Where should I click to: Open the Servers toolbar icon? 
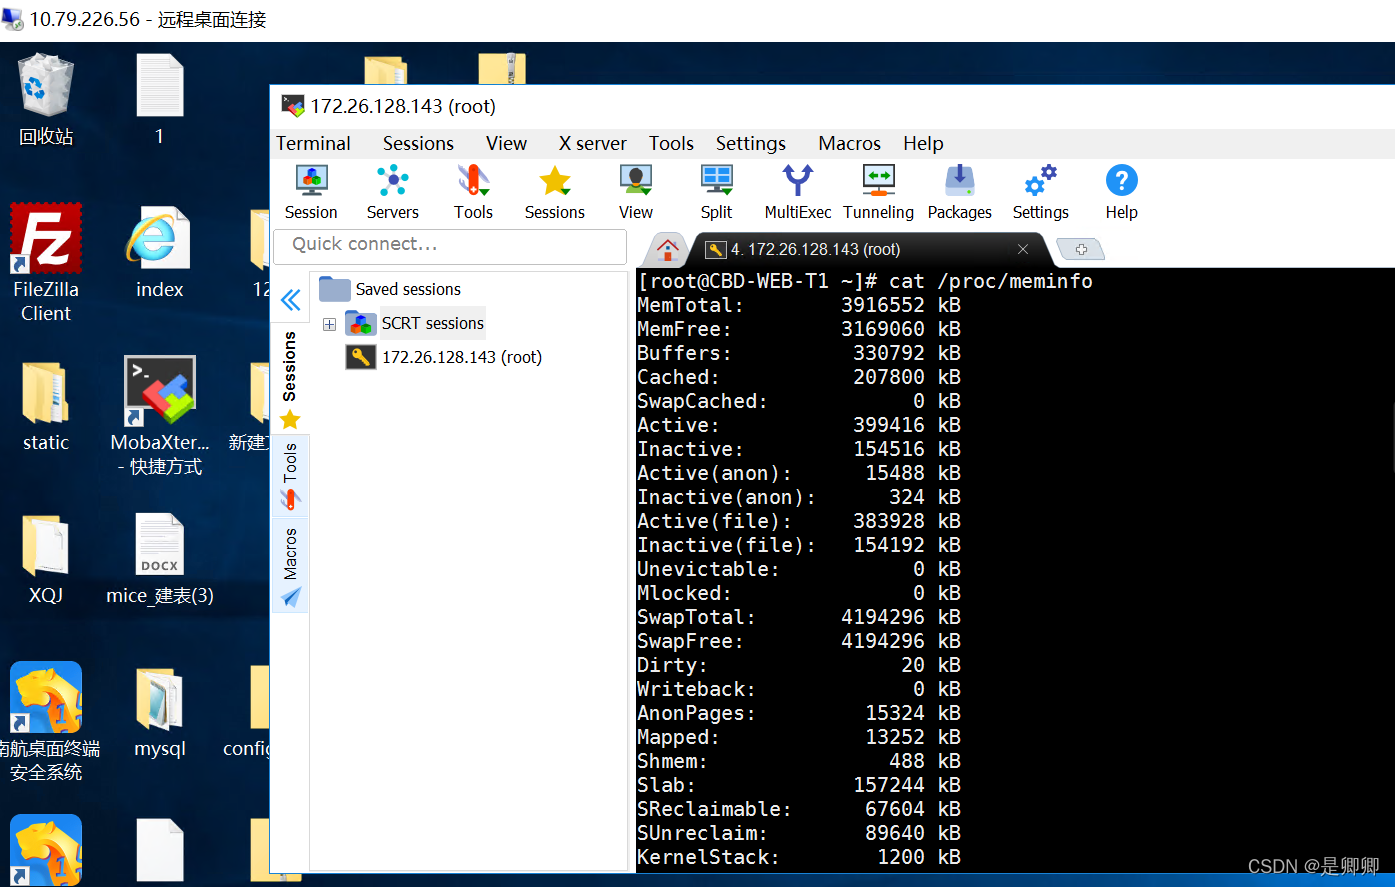(392, 192)
